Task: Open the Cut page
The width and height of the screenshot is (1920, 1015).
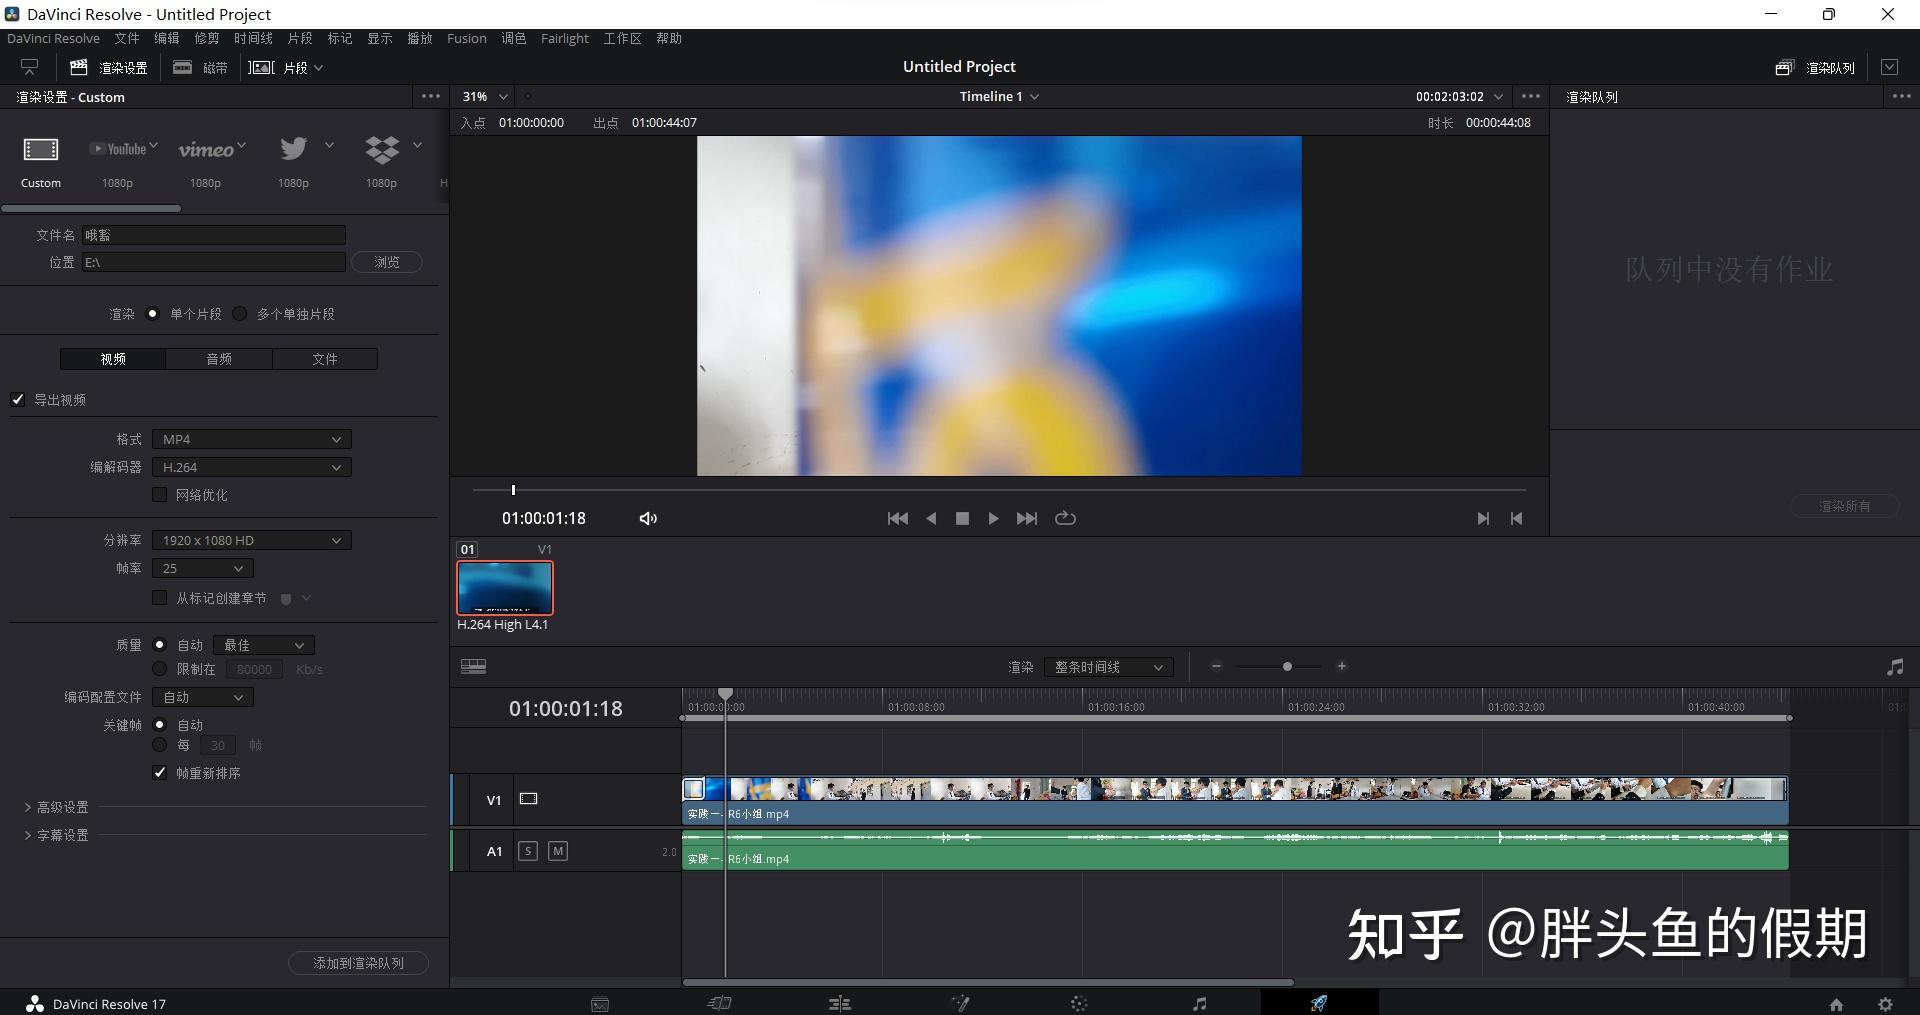Action: pyautogui.click(x=719, y=1003)
